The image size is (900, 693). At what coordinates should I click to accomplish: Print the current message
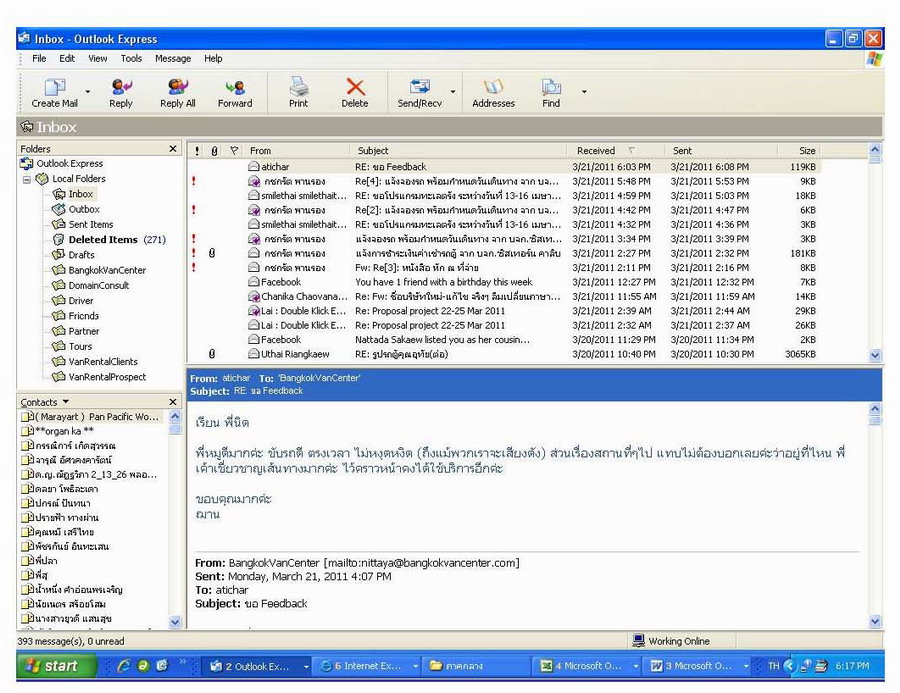click(298, 92)
